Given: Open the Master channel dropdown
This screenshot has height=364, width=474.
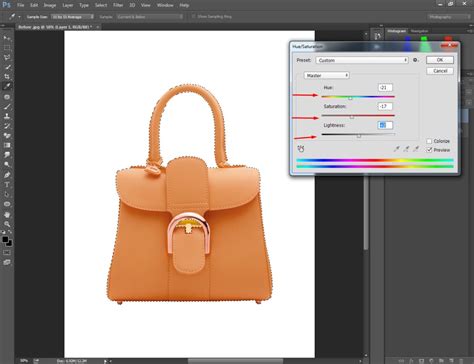Looking at the screenshot, I should [x=326, y=76].
